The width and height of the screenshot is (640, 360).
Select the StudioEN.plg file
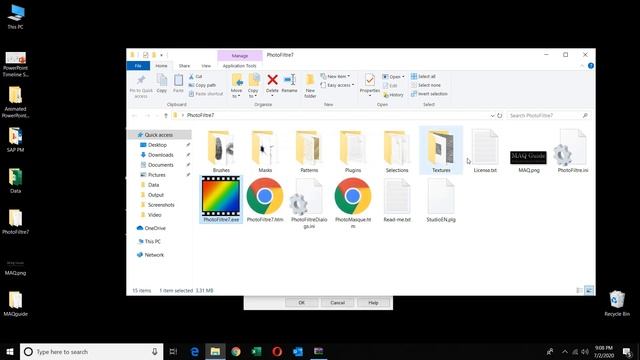coord(441,200)
